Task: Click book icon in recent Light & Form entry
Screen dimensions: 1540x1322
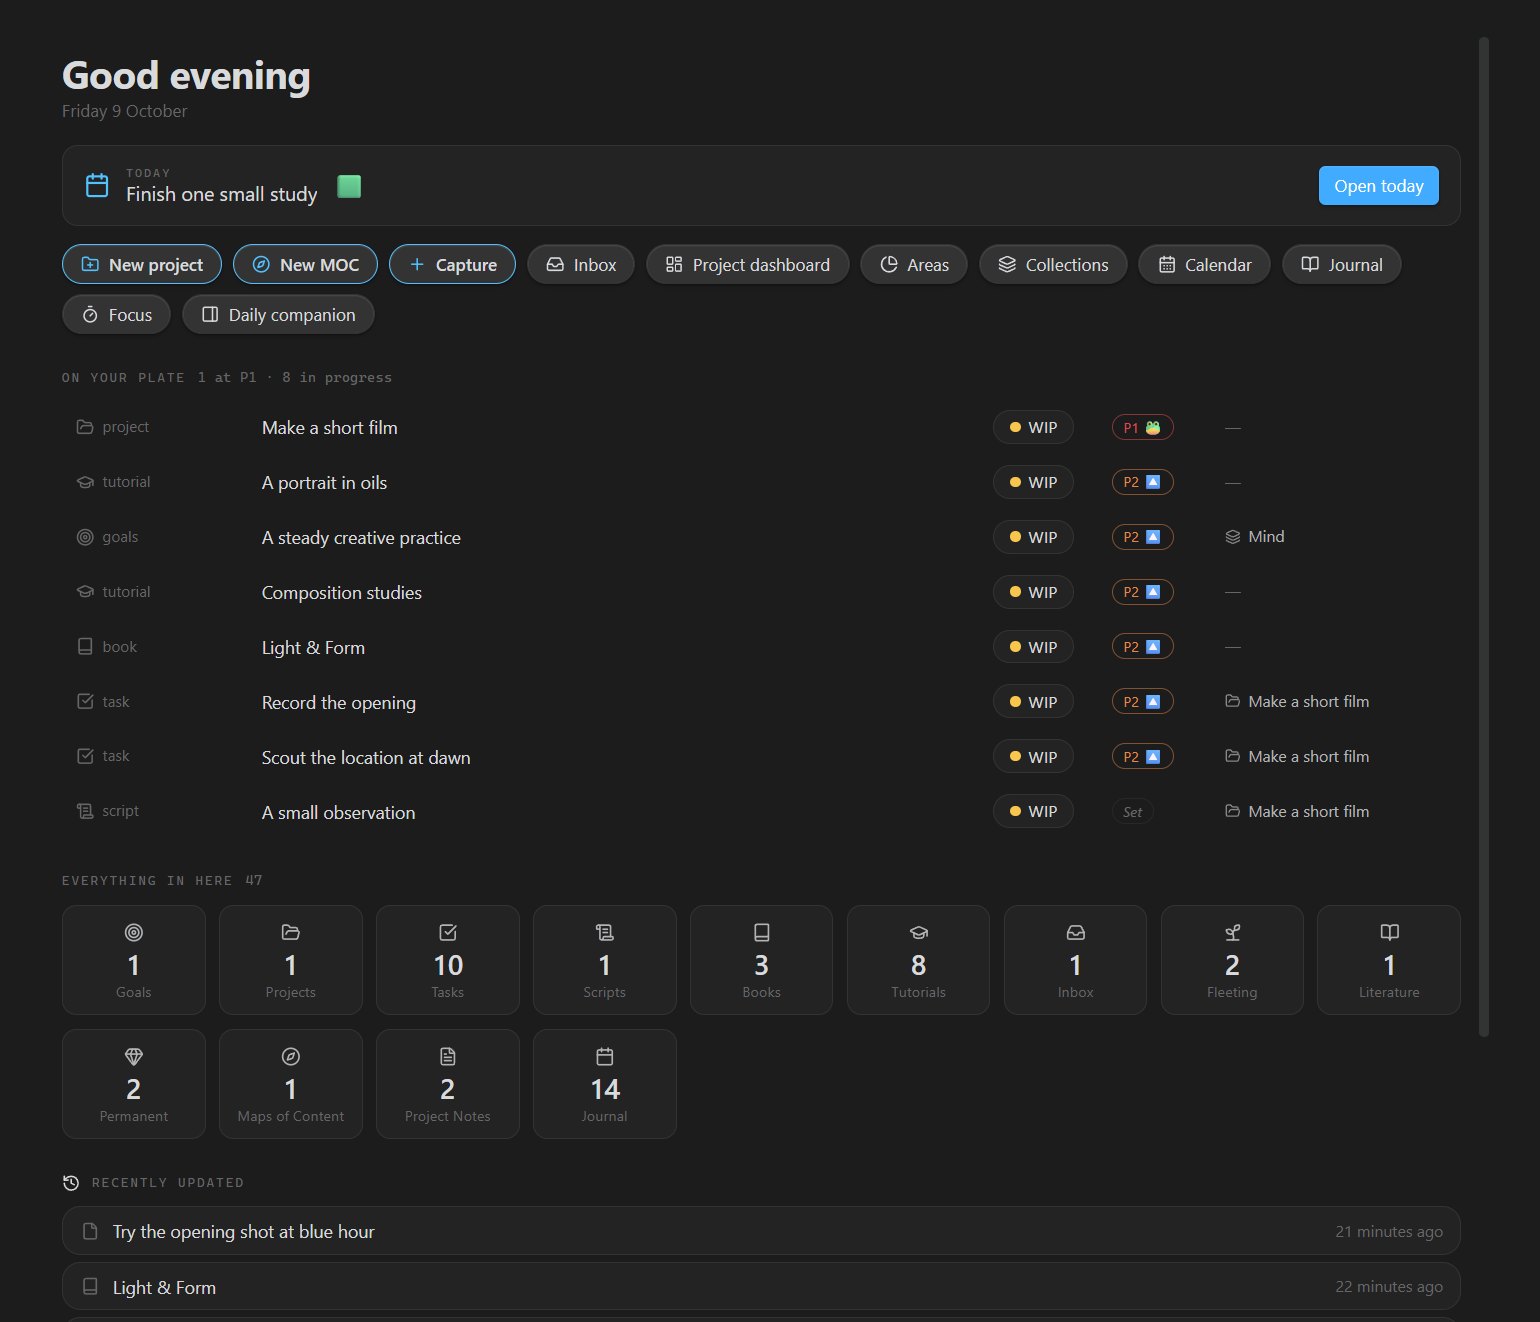Action: [90, 1286]
